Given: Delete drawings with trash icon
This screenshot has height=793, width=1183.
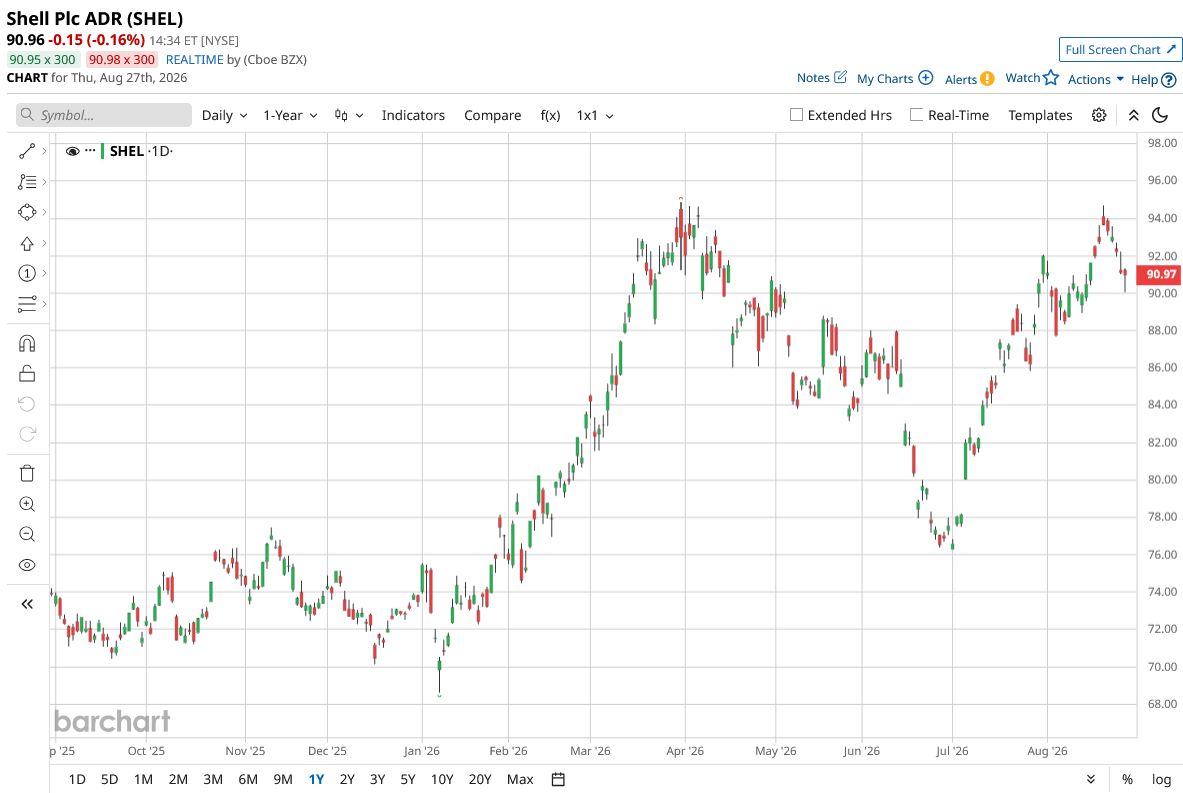Looking at the screenshot, I should click(27, 473).
